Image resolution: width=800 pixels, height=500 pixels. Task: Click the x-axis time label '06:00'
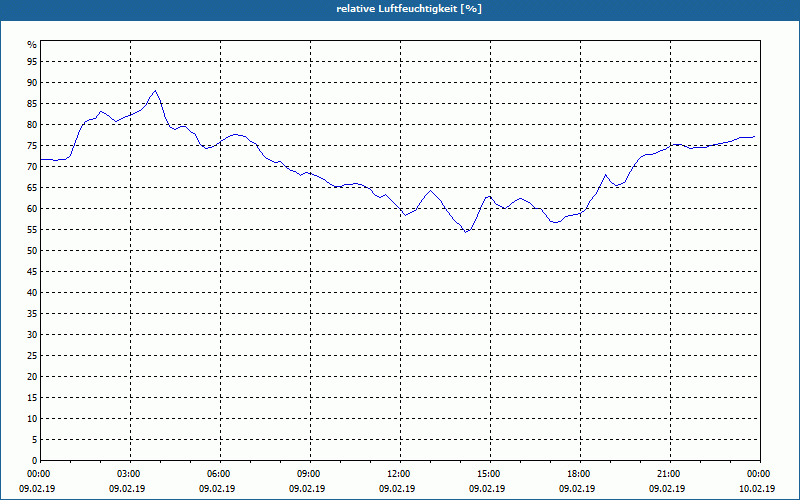coord(220,474)
